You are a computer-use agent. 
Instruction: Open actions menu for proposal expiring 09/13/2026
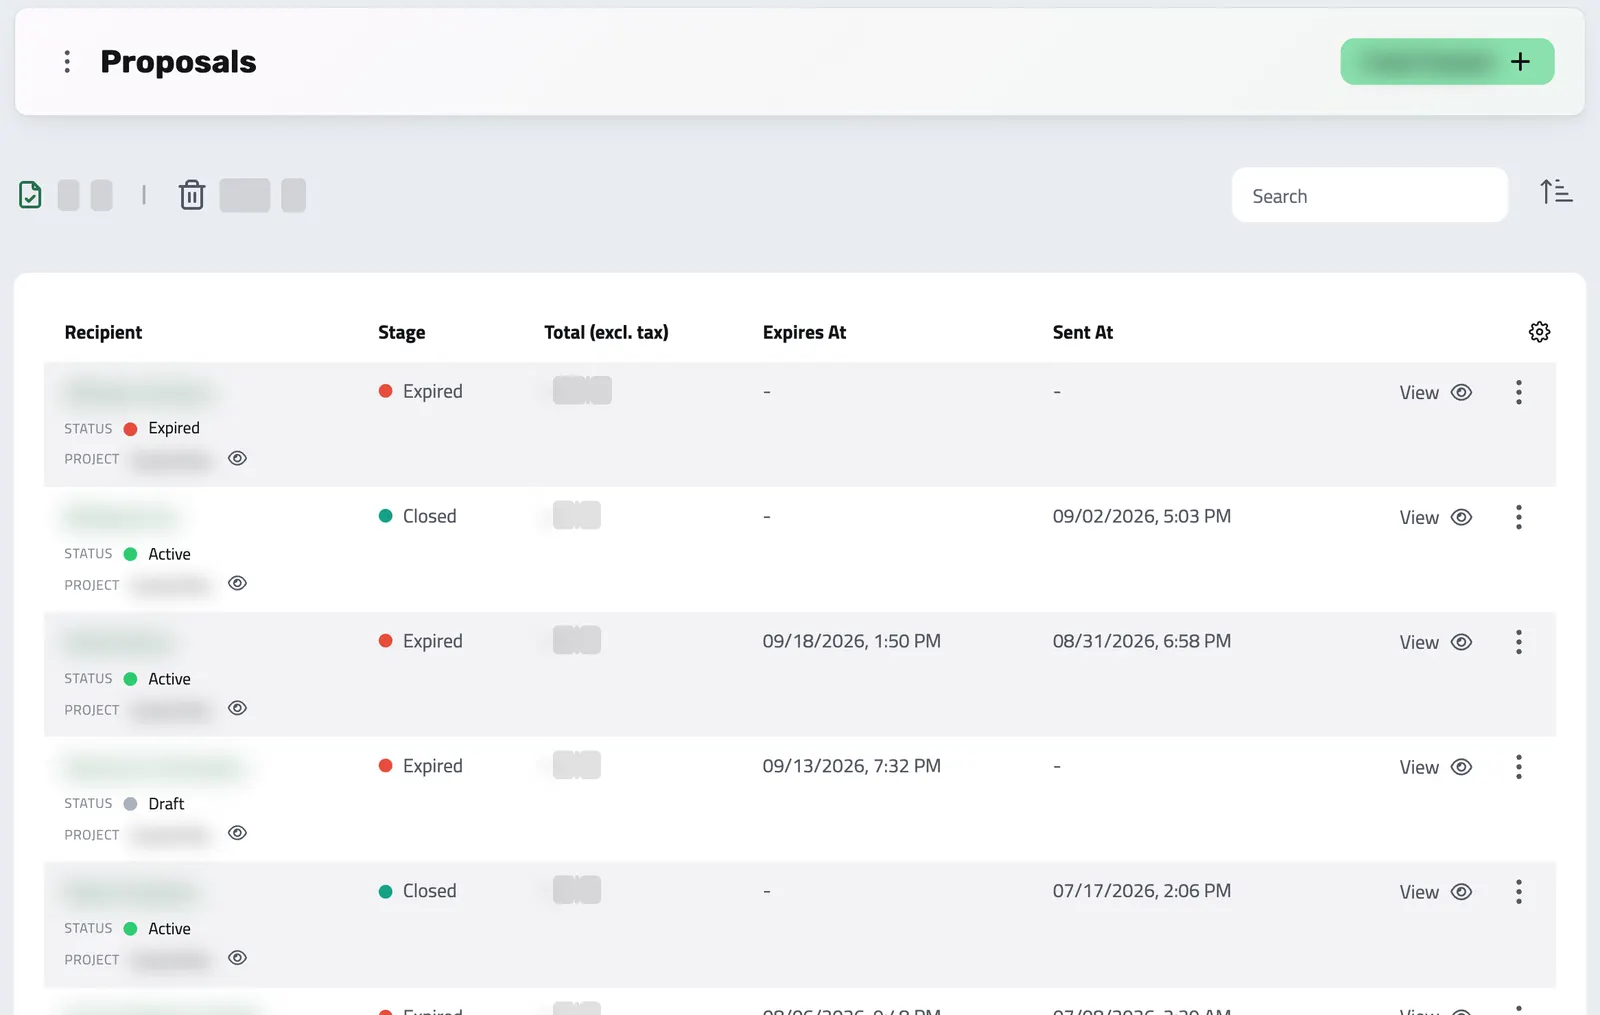1518,768
